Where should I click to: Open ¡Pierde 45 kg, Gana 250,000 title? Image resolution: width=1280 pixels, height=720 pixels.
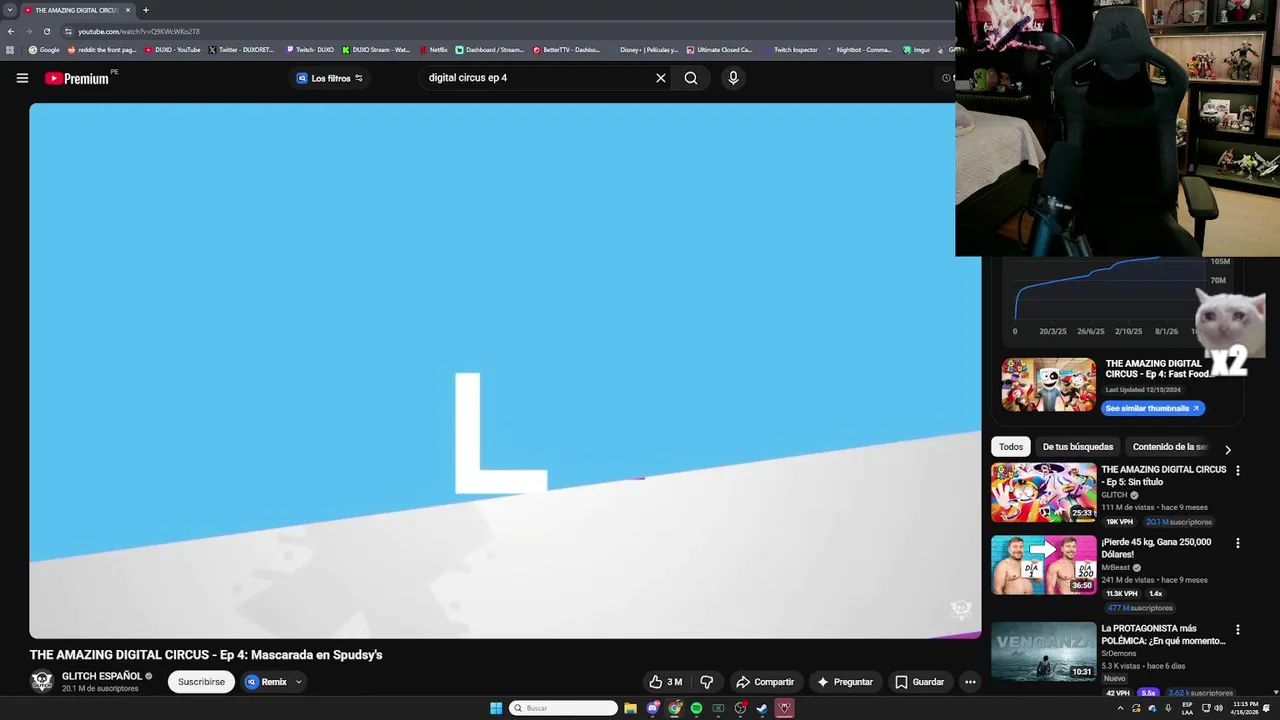1156,548
